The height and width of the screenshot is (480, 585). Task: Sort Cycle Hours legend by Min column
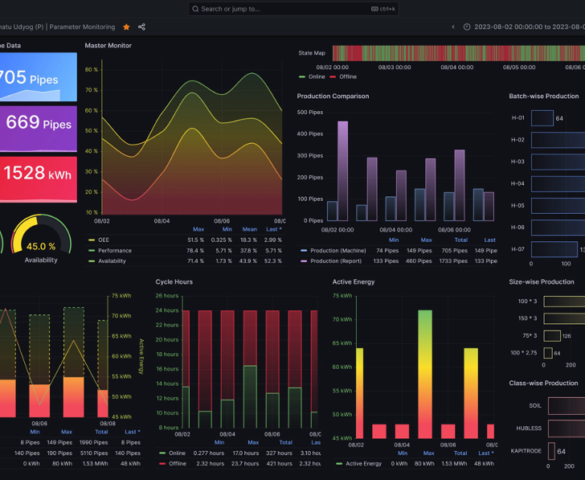coord(219,442)
